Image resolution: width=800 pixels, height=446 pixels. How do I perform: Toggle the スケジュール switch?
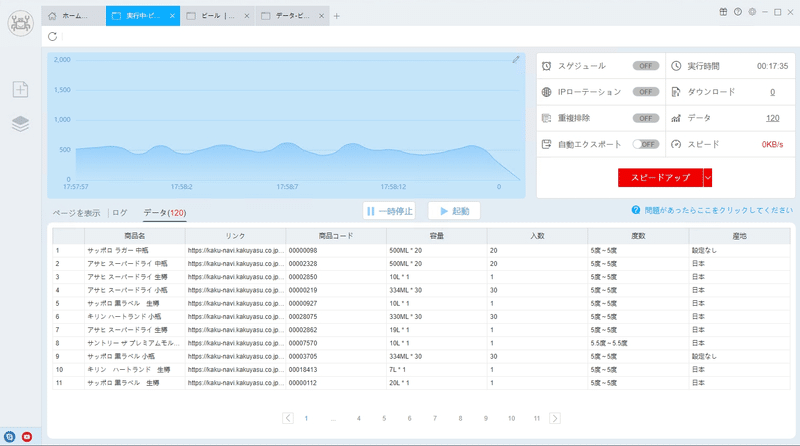646,66
